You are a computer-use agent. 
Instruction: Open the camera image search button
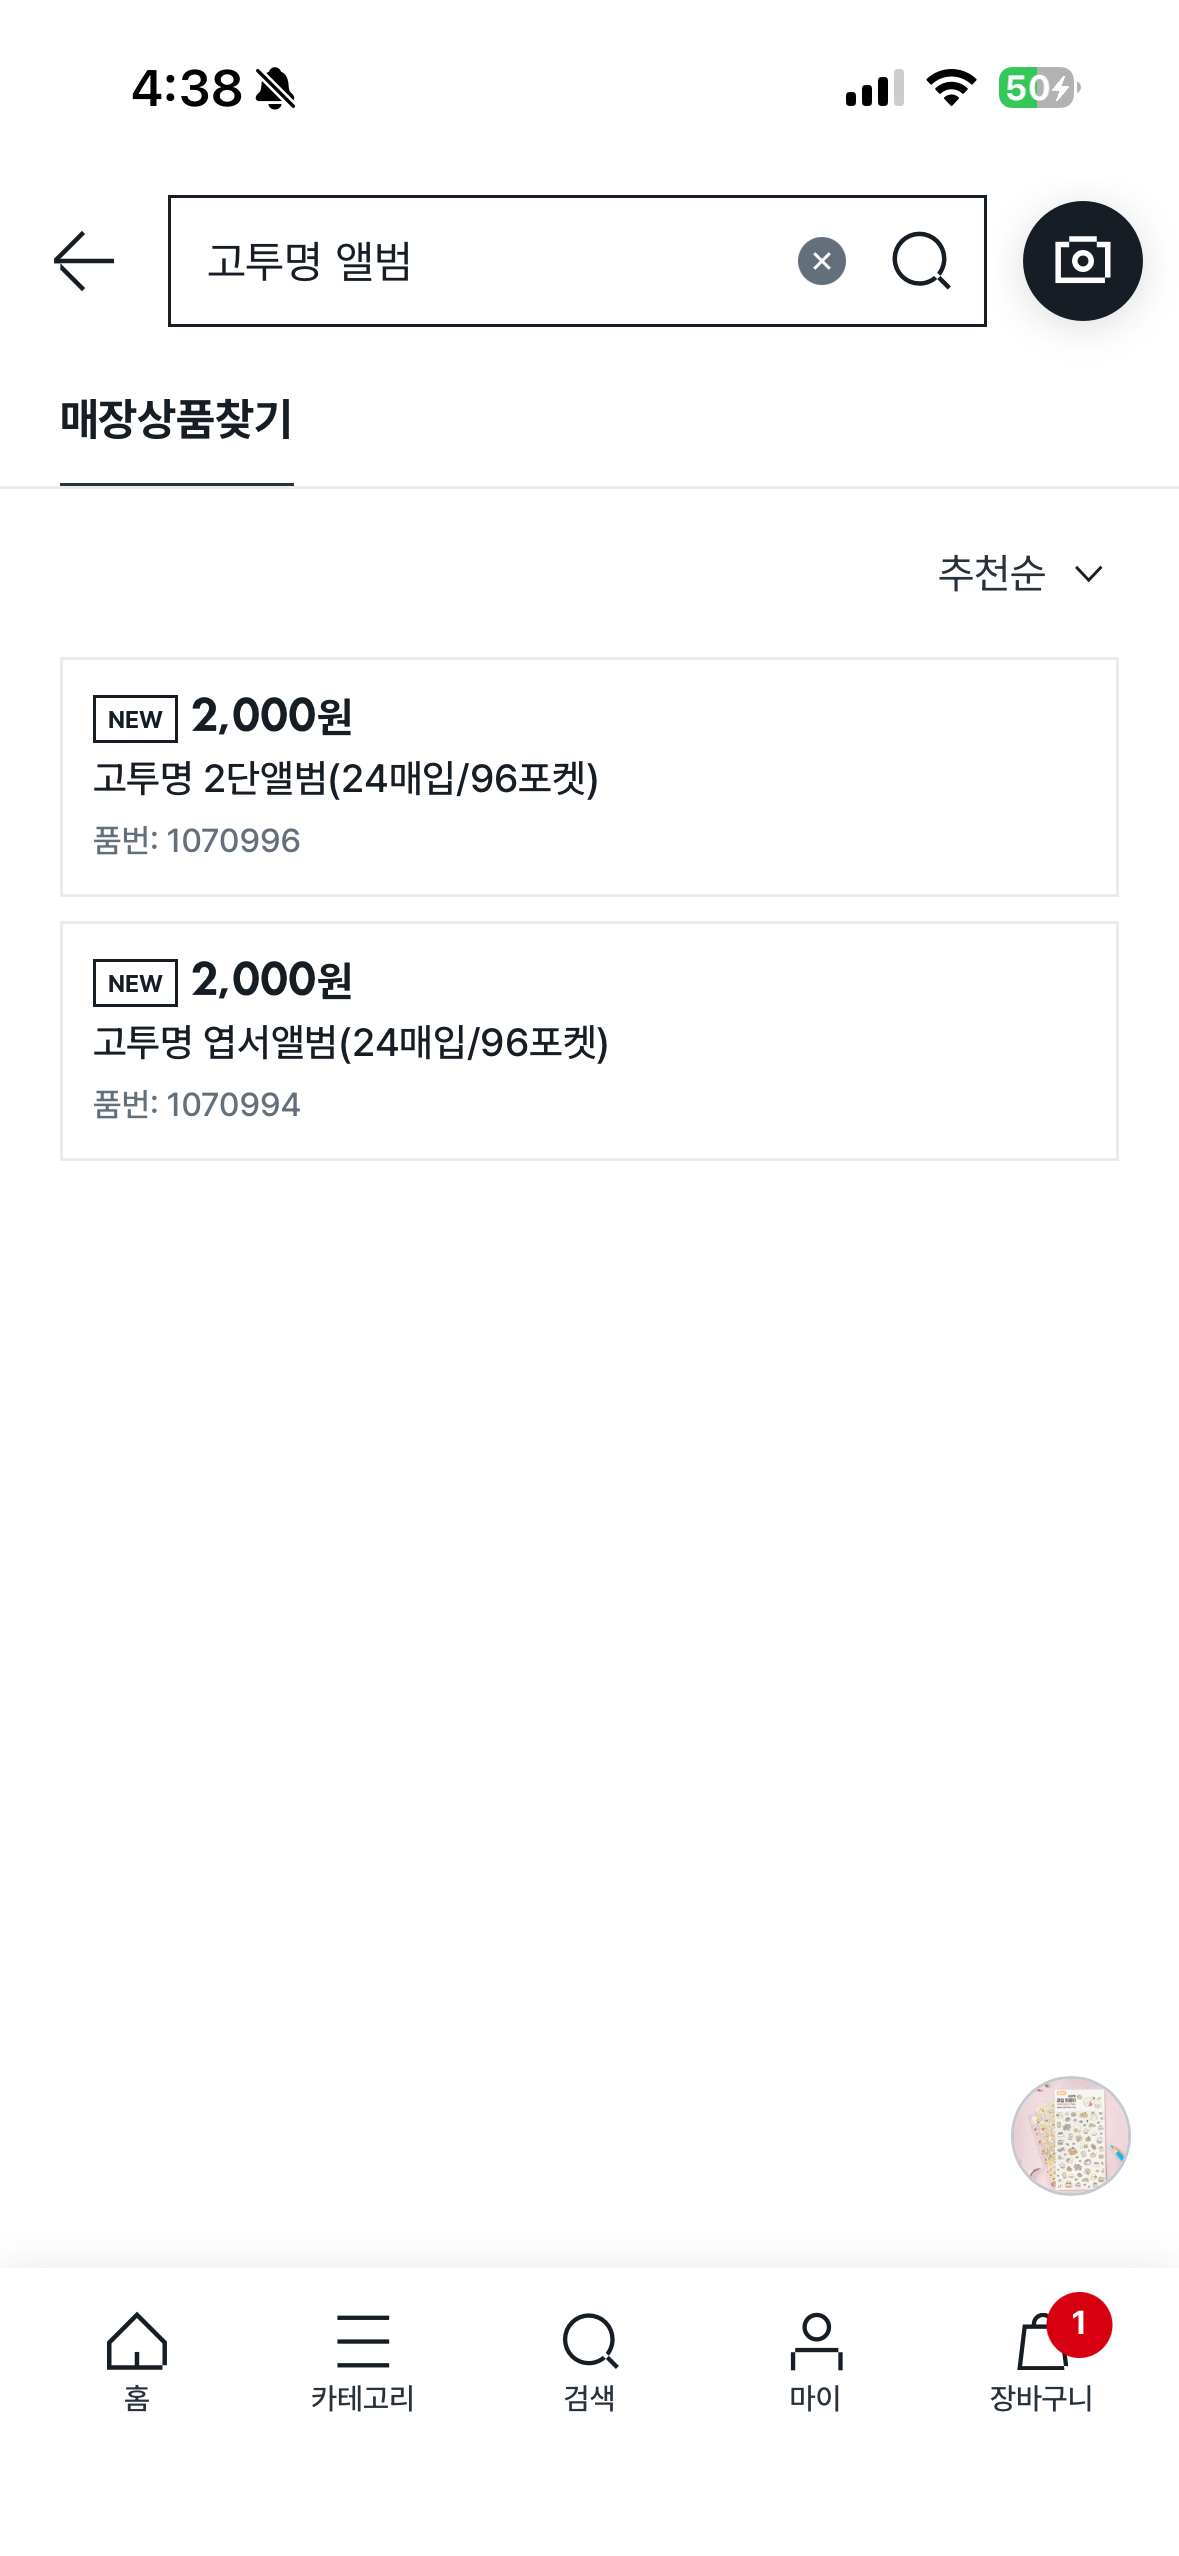click(1082, 261)
